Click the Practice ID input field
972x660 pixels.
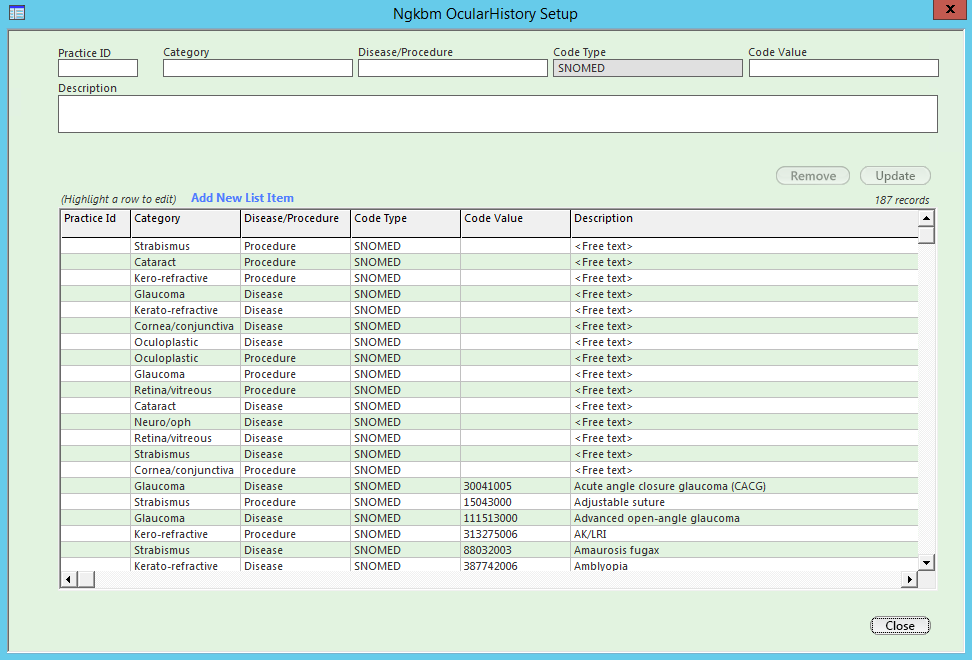pos(98,68)
